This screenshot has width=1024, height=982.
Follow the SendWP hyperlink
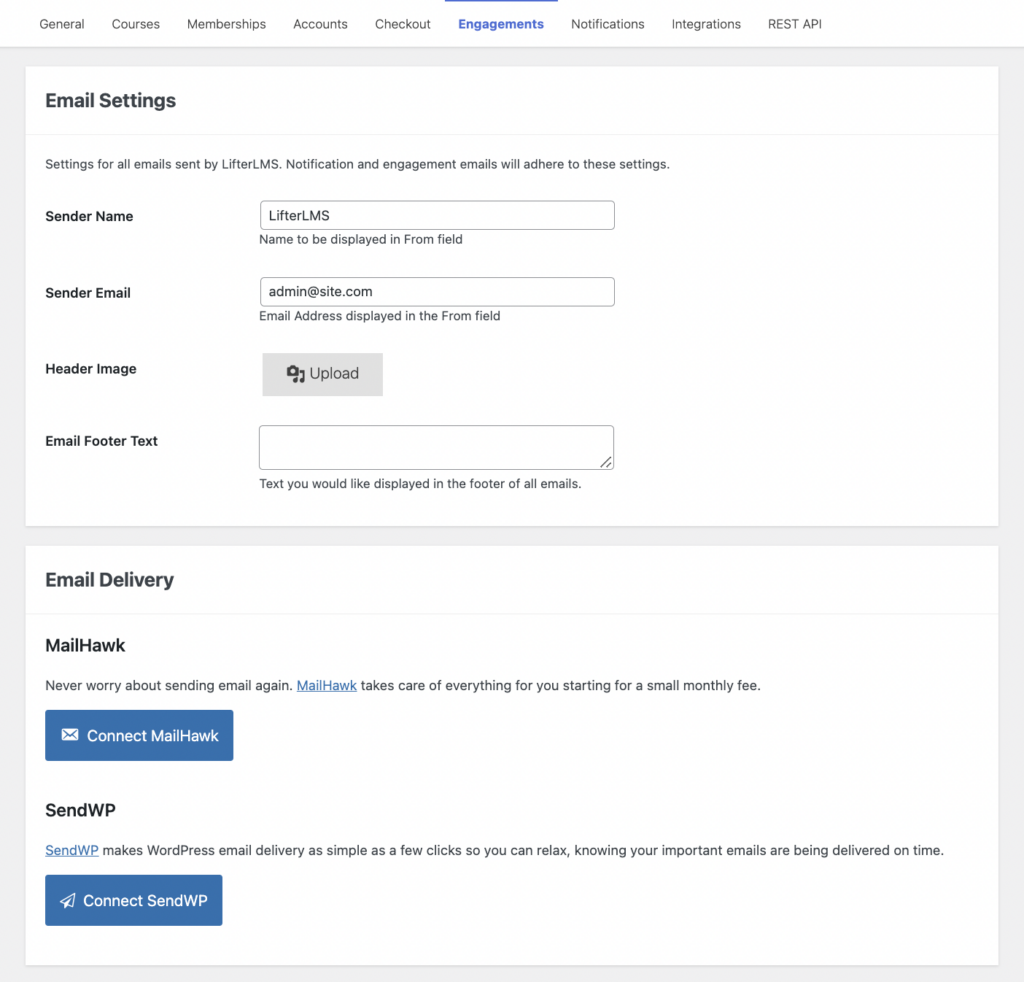[71, 849]
